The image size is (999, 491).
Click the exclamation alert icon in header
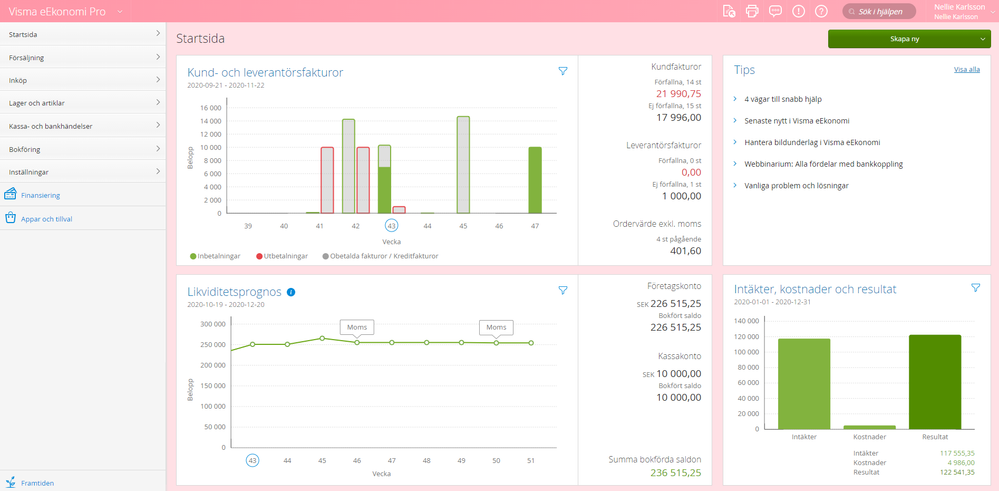(x=798, y=11)
